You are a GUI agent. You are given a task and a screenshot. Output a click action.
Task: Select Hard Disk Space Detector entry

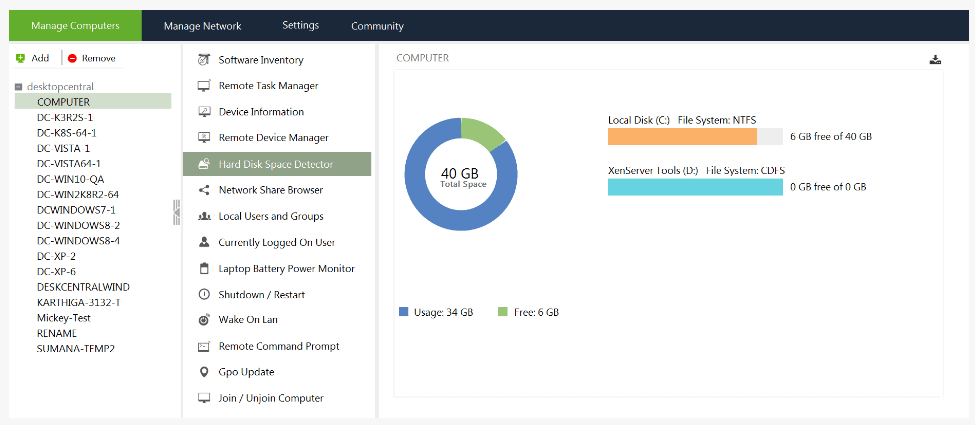point(277,164)
